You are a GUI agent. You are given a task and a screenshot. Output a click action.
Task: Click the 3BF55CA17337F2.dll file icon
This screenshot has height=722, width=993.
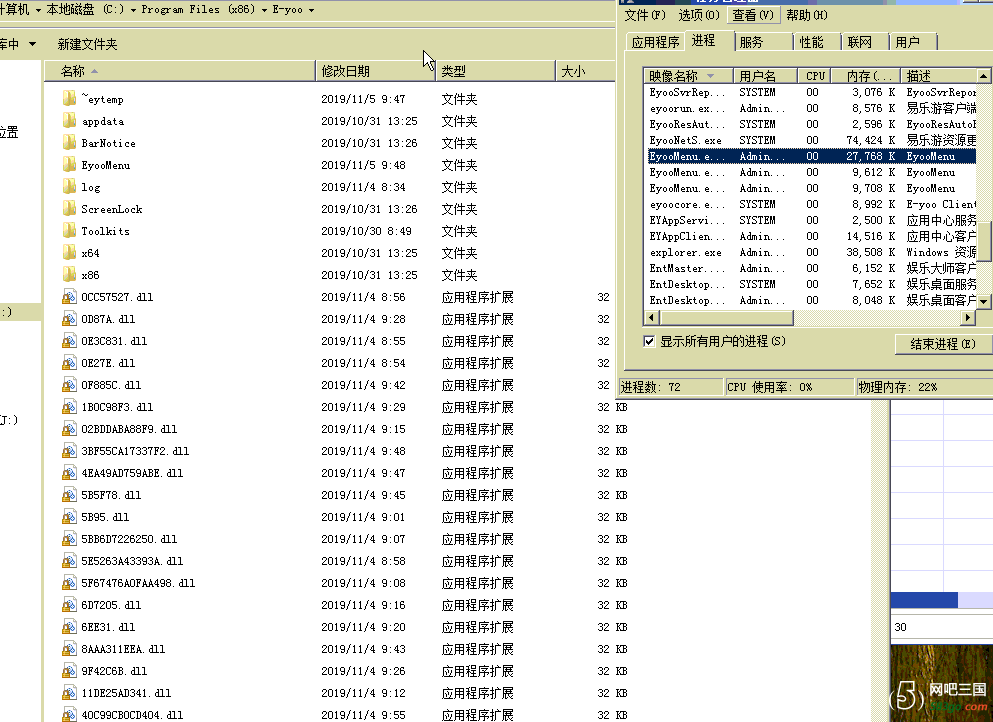(x=70, y=451)
